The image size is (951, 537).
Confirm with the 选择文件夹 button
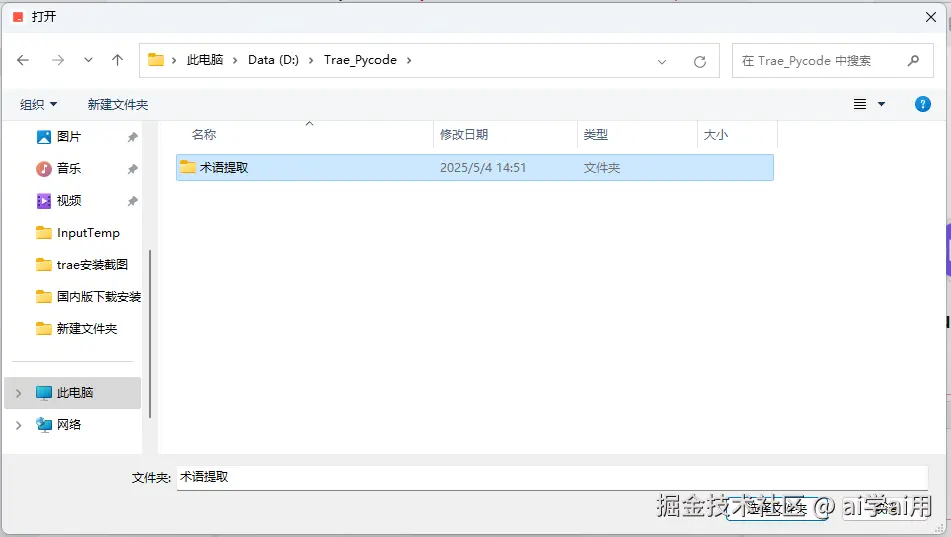coord(776,507)
